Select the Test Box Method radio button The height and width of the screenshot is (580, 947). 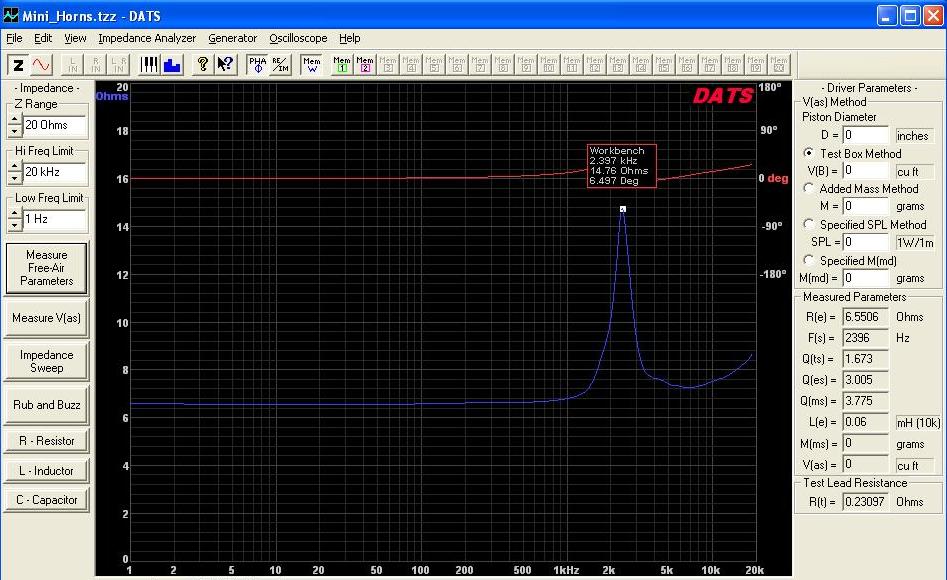coord(809,153)
